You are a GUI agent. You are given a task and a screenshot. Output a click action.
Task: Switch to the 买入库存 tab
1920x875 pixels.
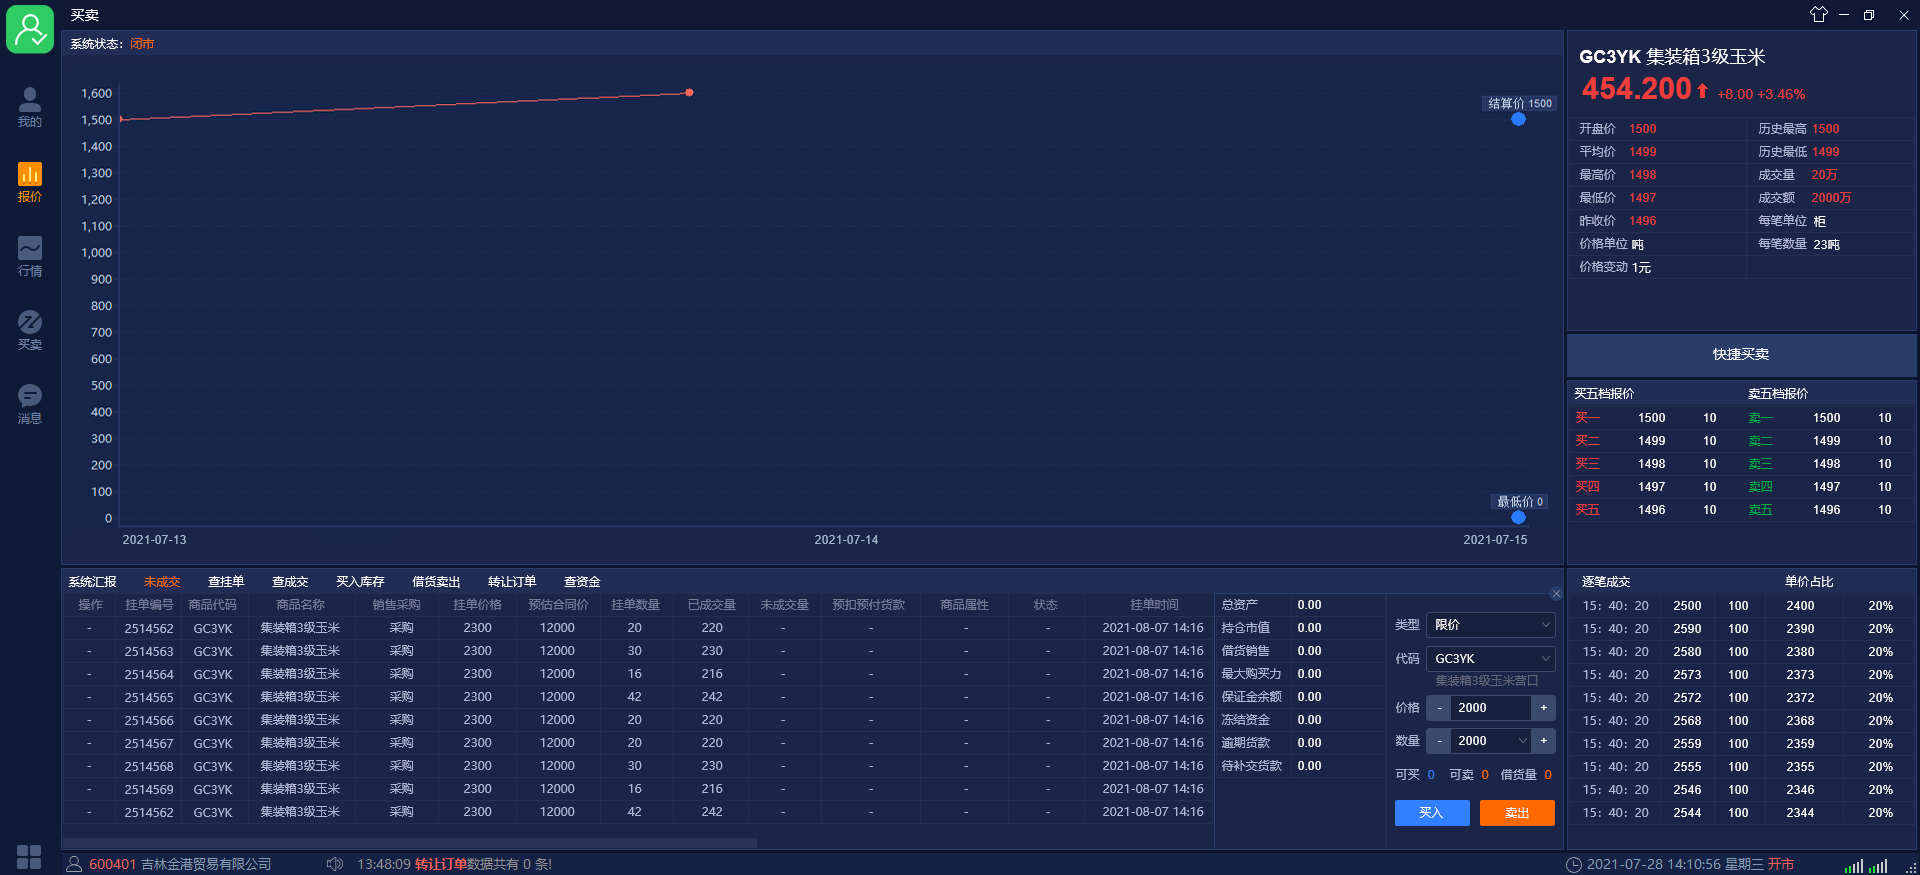click(360, 582)
